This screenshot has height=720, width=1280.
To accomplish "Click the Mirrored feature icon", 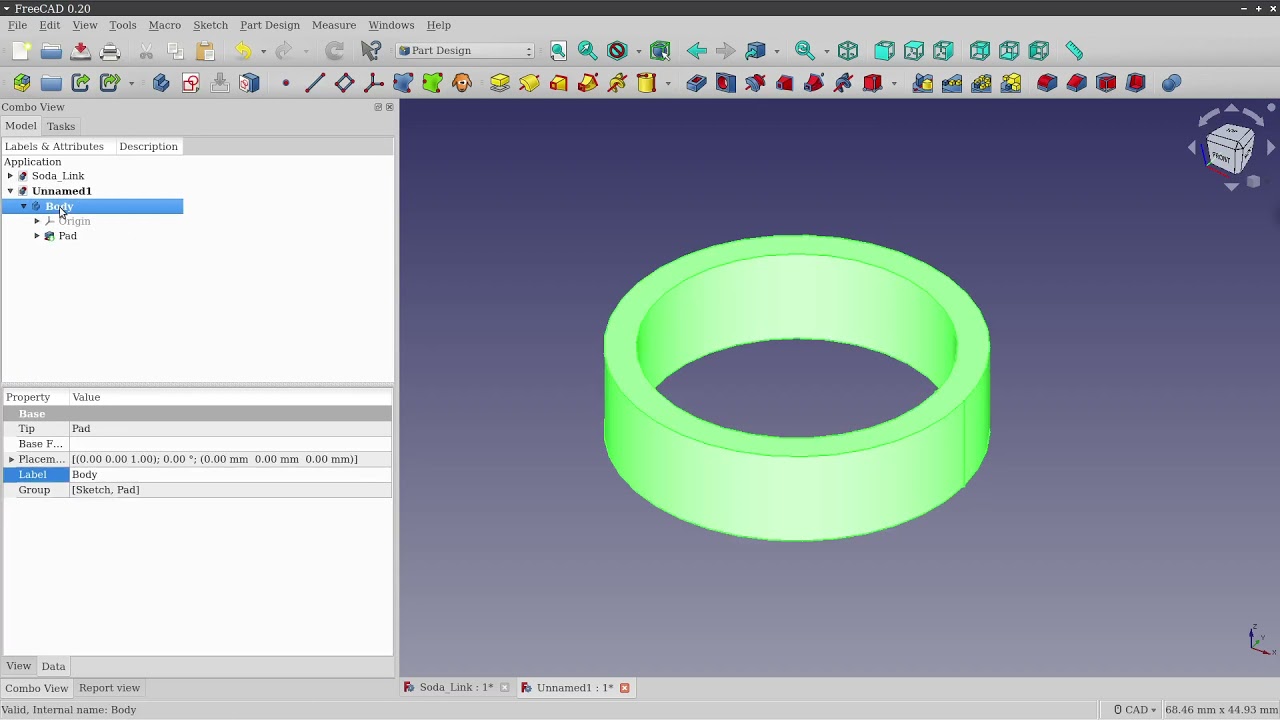I will [922, 83].
